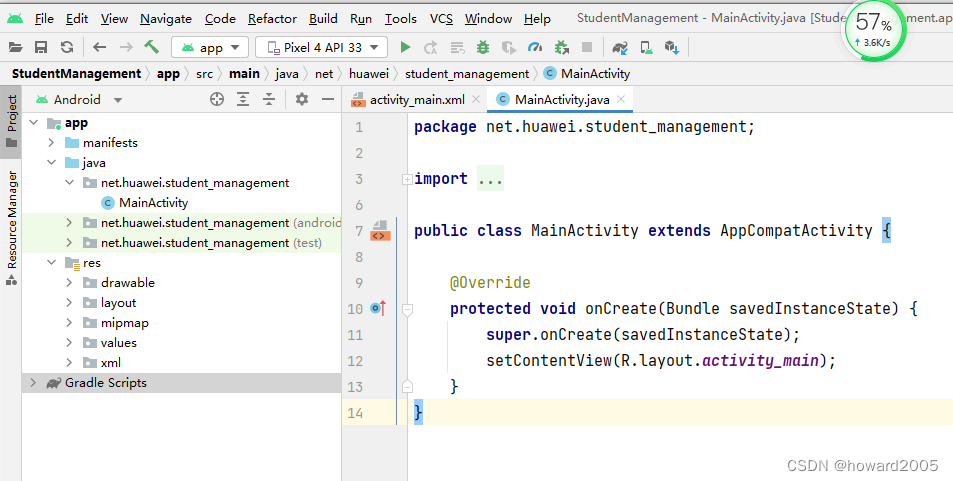Image resolution: width=953 pixels, height=481 pixels.
Task: Click the Back navigation arrow
Action: [100, 47]
